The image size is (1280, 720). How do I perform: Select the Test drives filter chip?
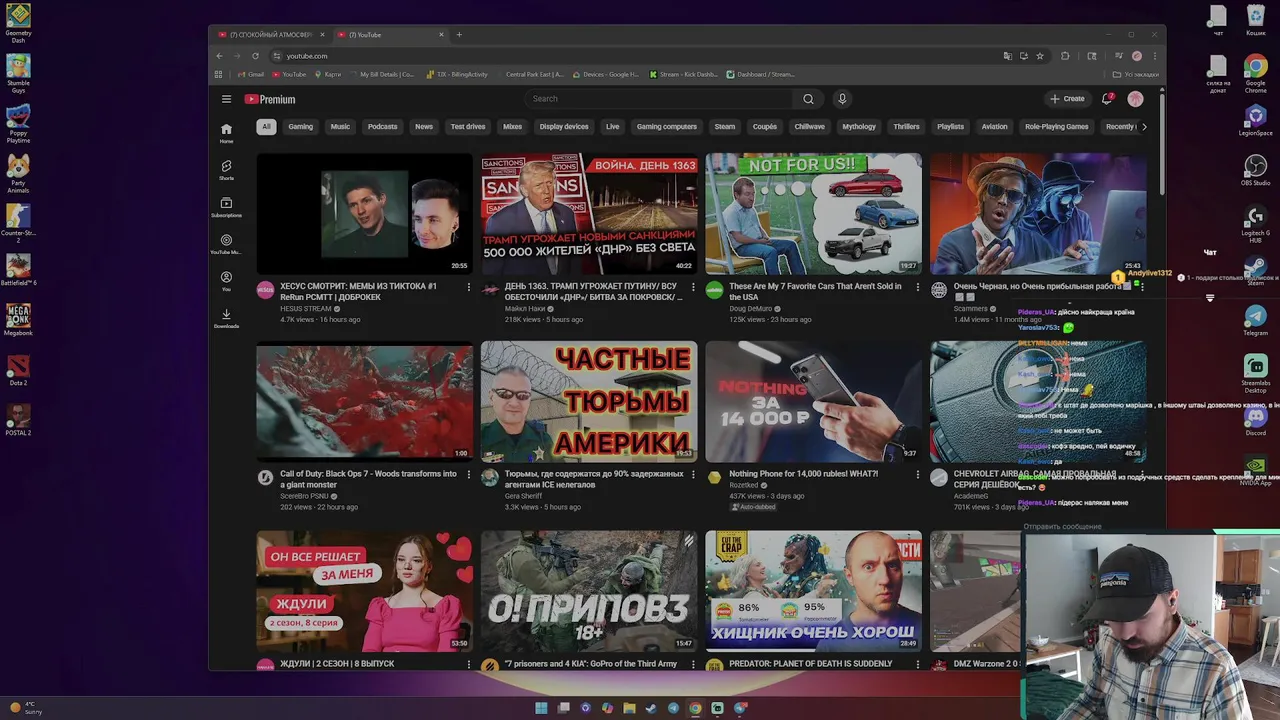tap(468, 127)
